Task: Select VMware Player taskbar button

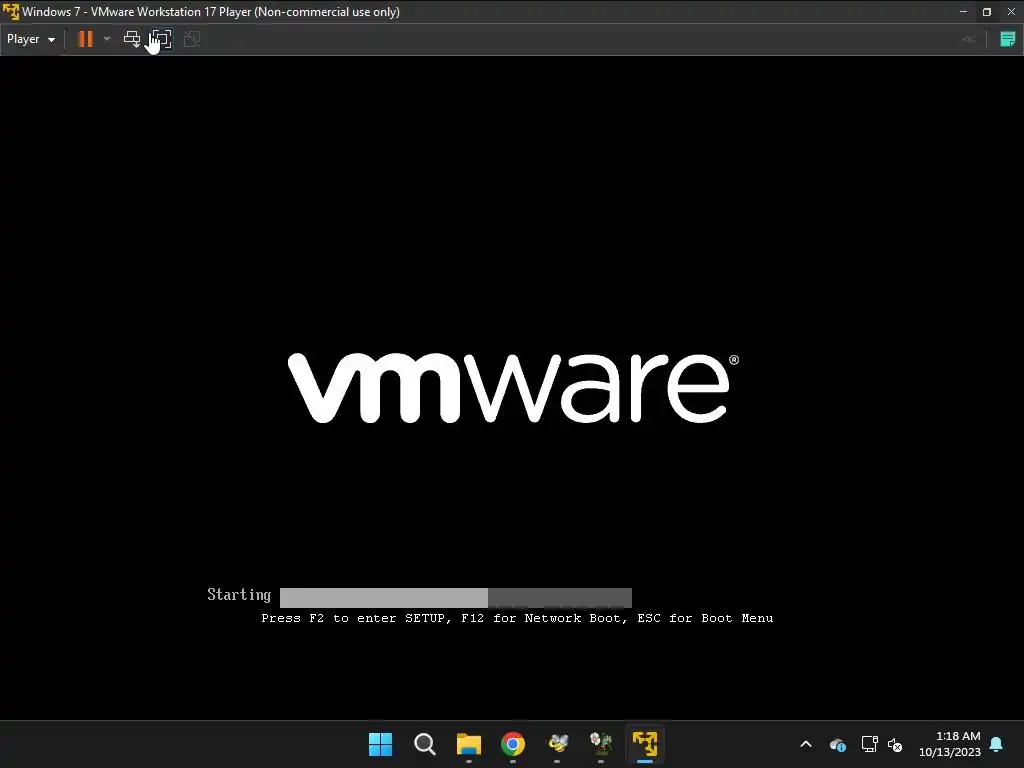Action: [645, 744]
